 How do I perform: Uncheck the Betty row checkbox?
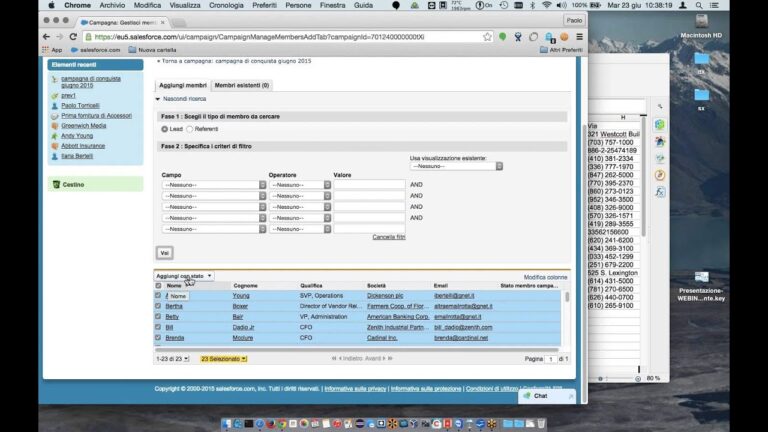pyautogui.click(x=158, y=317)
